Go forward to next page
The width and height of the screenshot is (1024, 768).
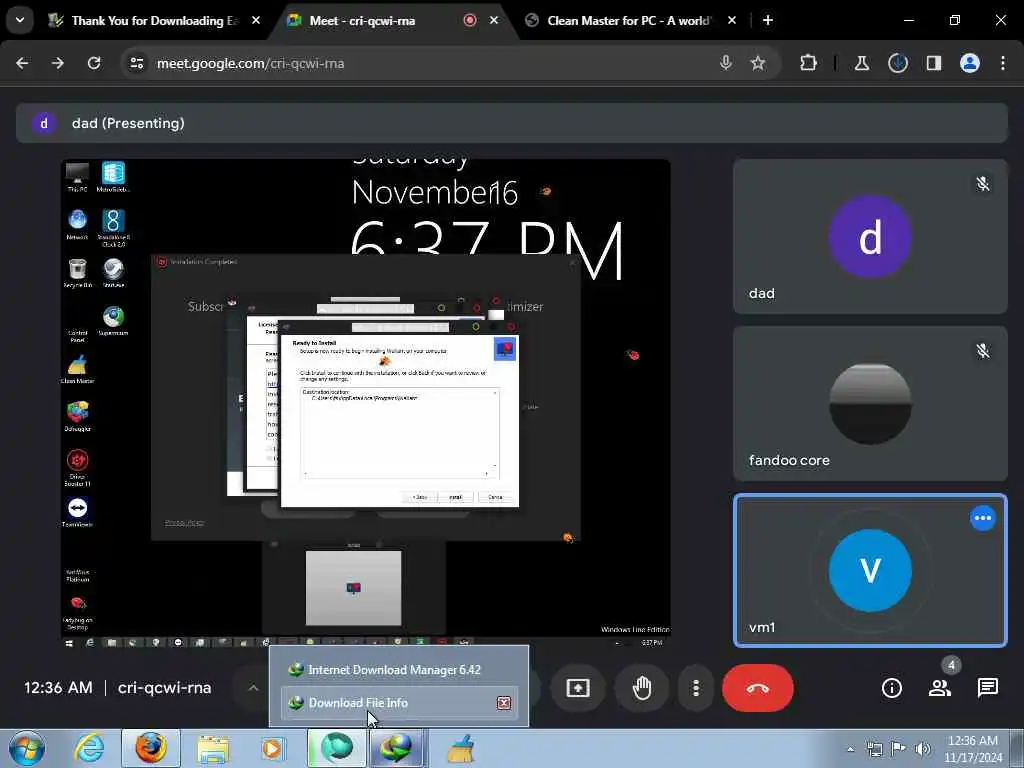(x=58, y=63)
